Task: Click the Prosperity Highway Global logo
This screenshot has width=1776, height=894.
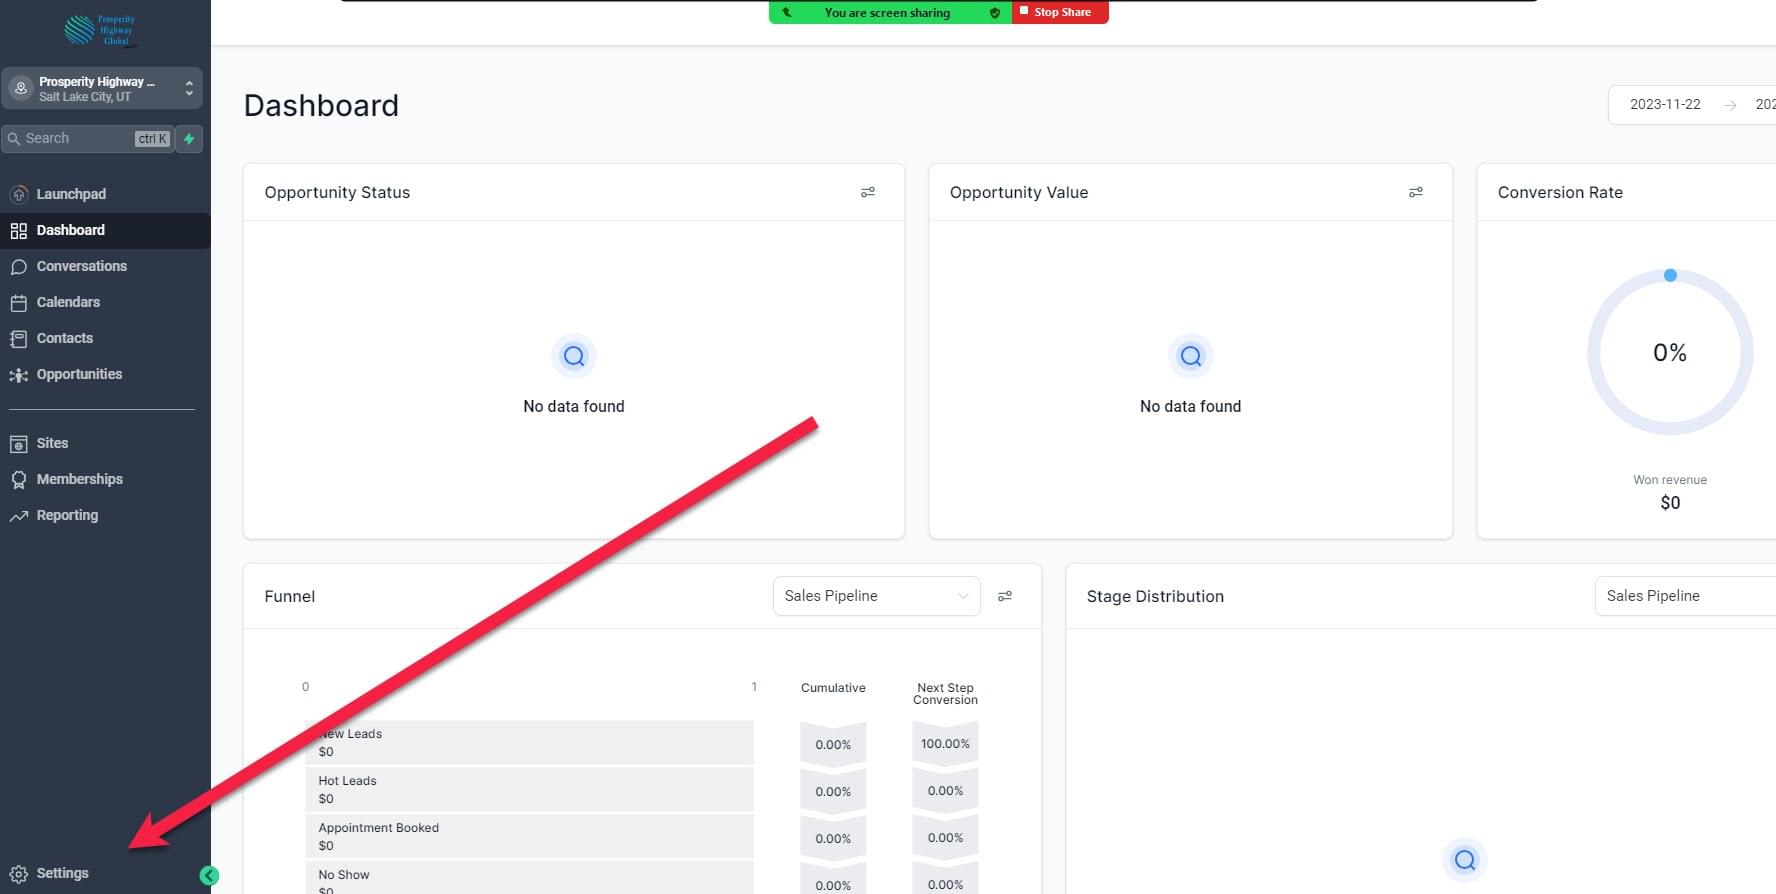Action: click(x=101, y=30)
